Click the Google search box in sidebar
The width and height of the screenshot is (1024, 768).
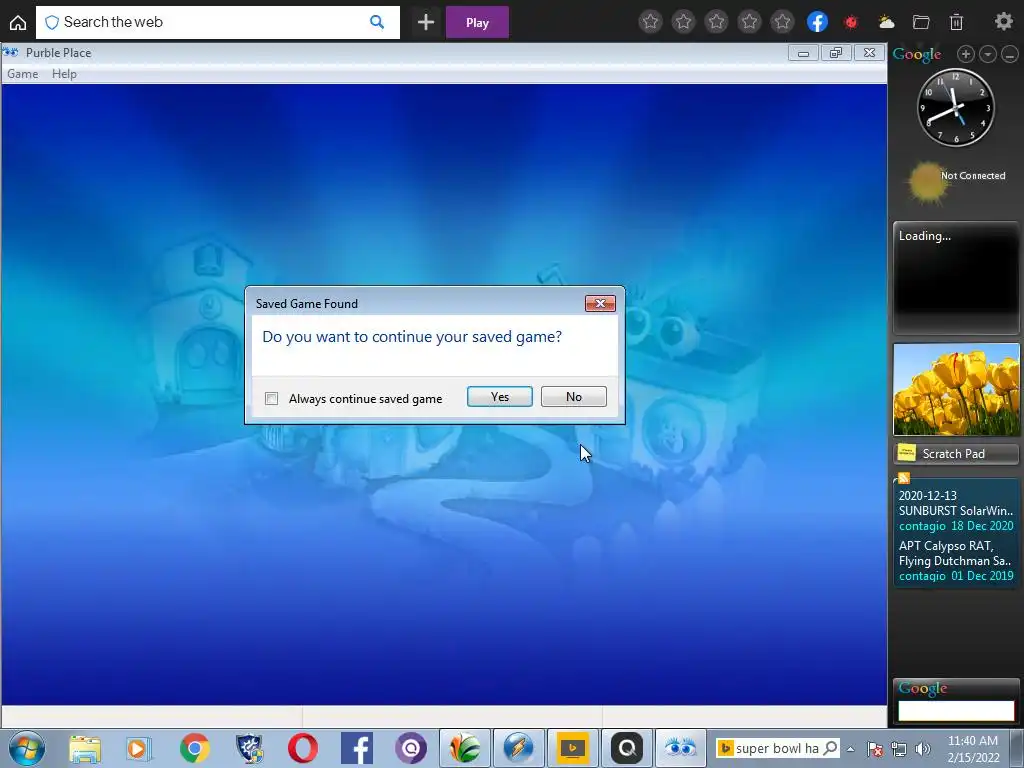pyautogui.click(x=956, y=711)
